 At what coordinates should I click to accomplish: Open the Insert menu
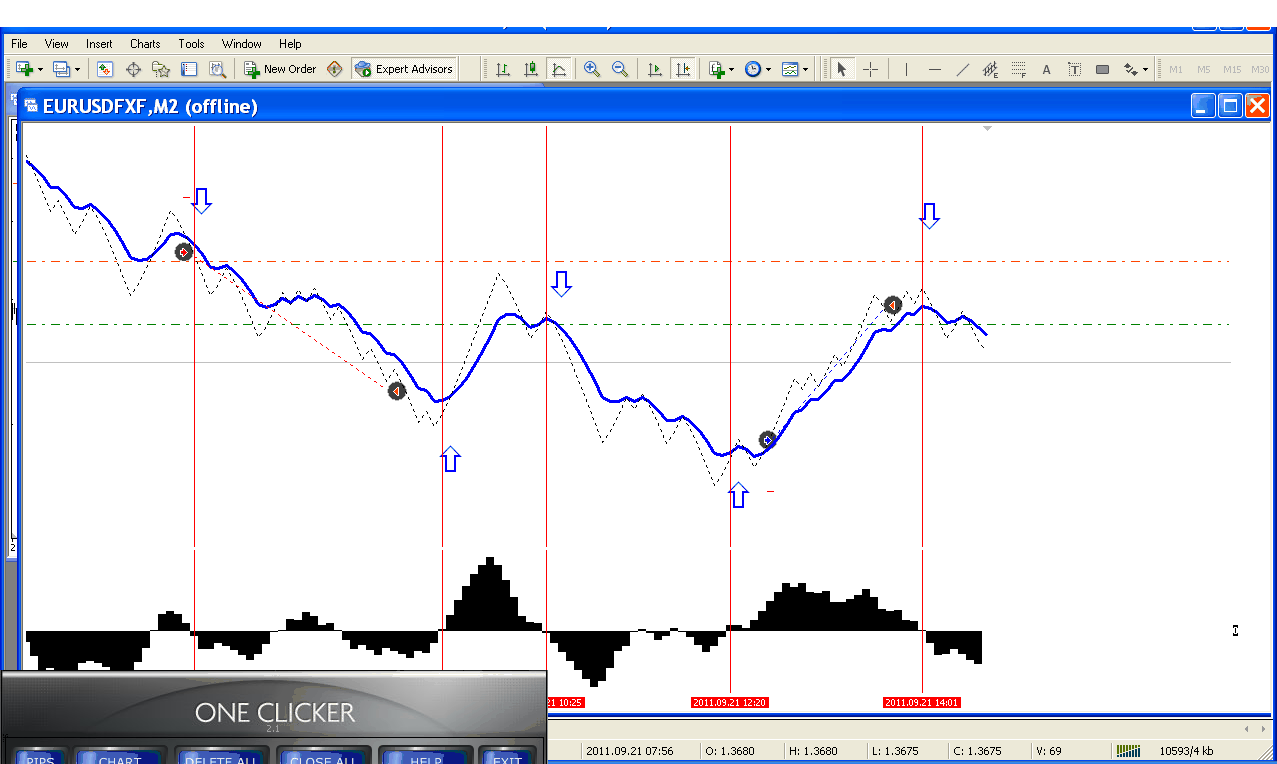coord(99,44)
